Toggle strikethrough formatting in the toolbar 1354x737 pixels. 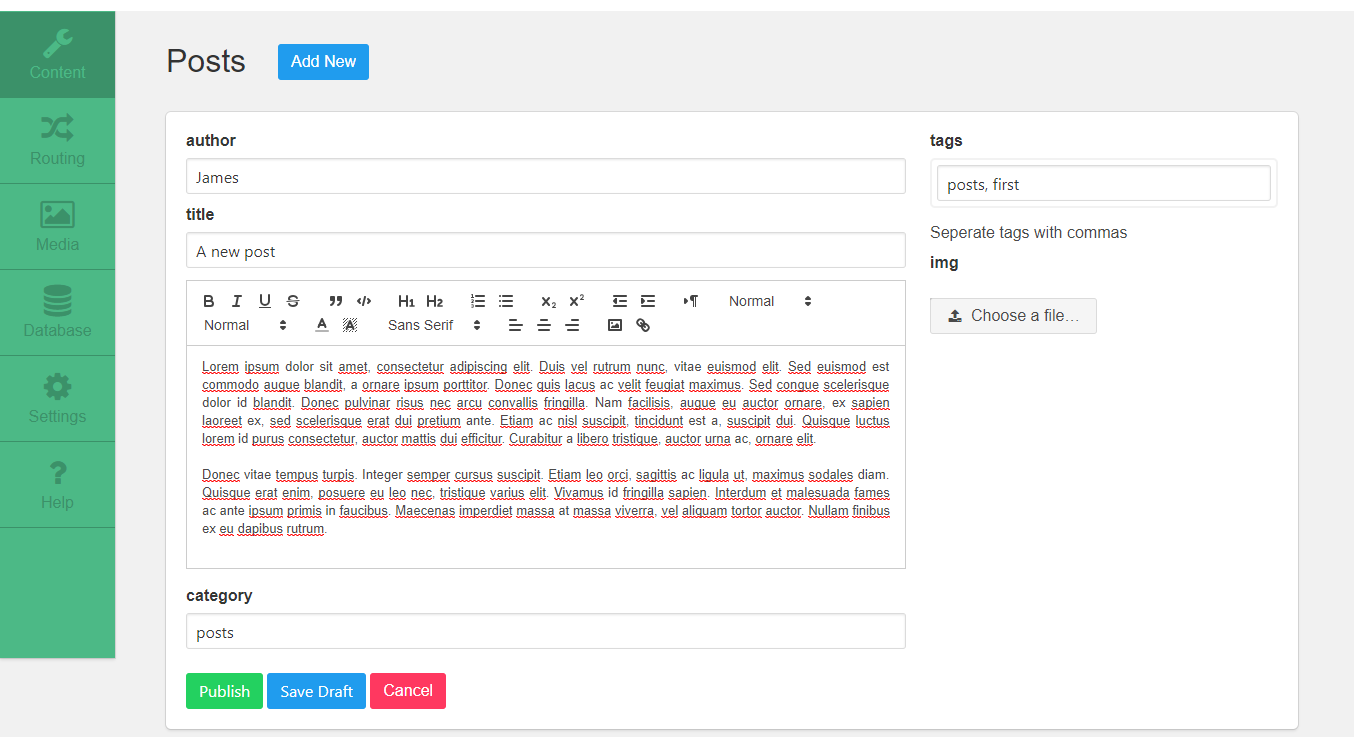(x=293, y=301)
